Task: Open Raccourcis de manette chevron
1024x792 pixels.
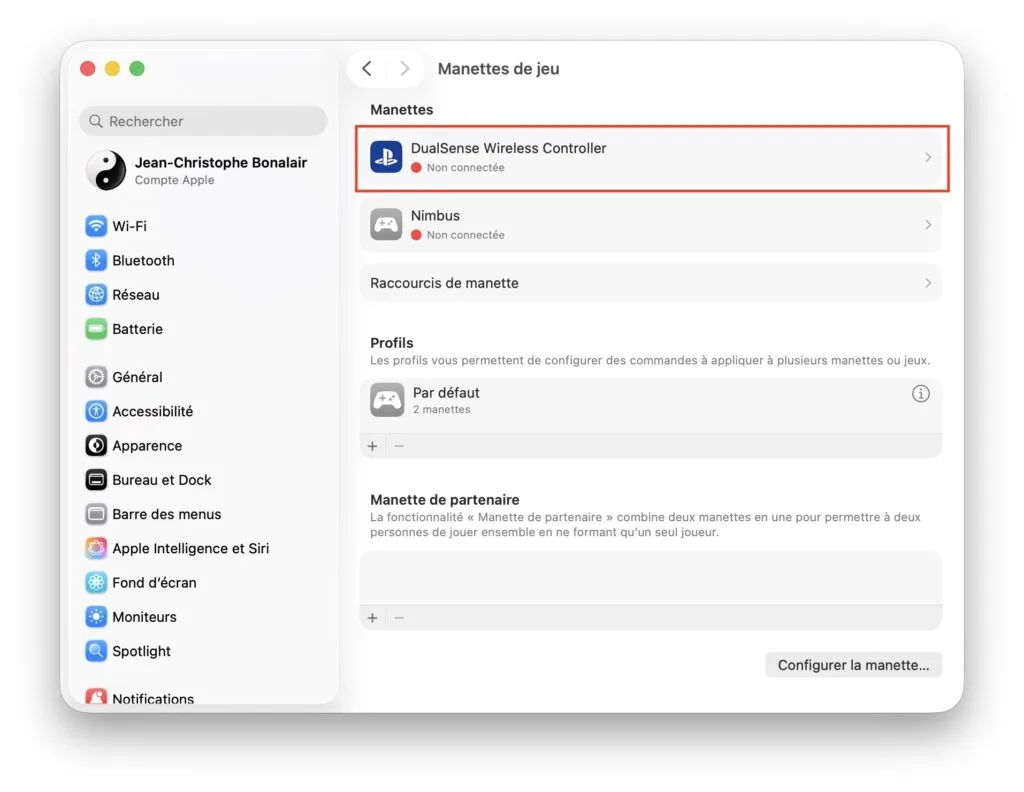Action: coord(927,283)
